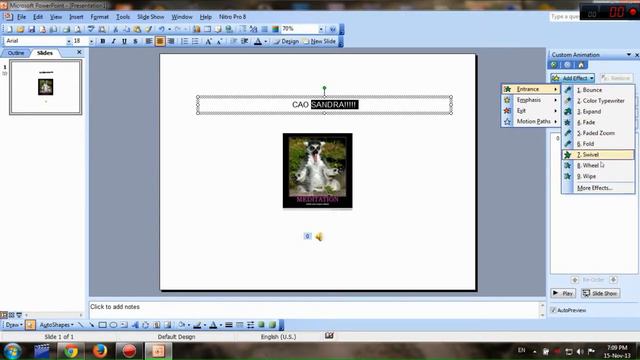
Task: Click the Play animation button
Action: tap(563, 293)
